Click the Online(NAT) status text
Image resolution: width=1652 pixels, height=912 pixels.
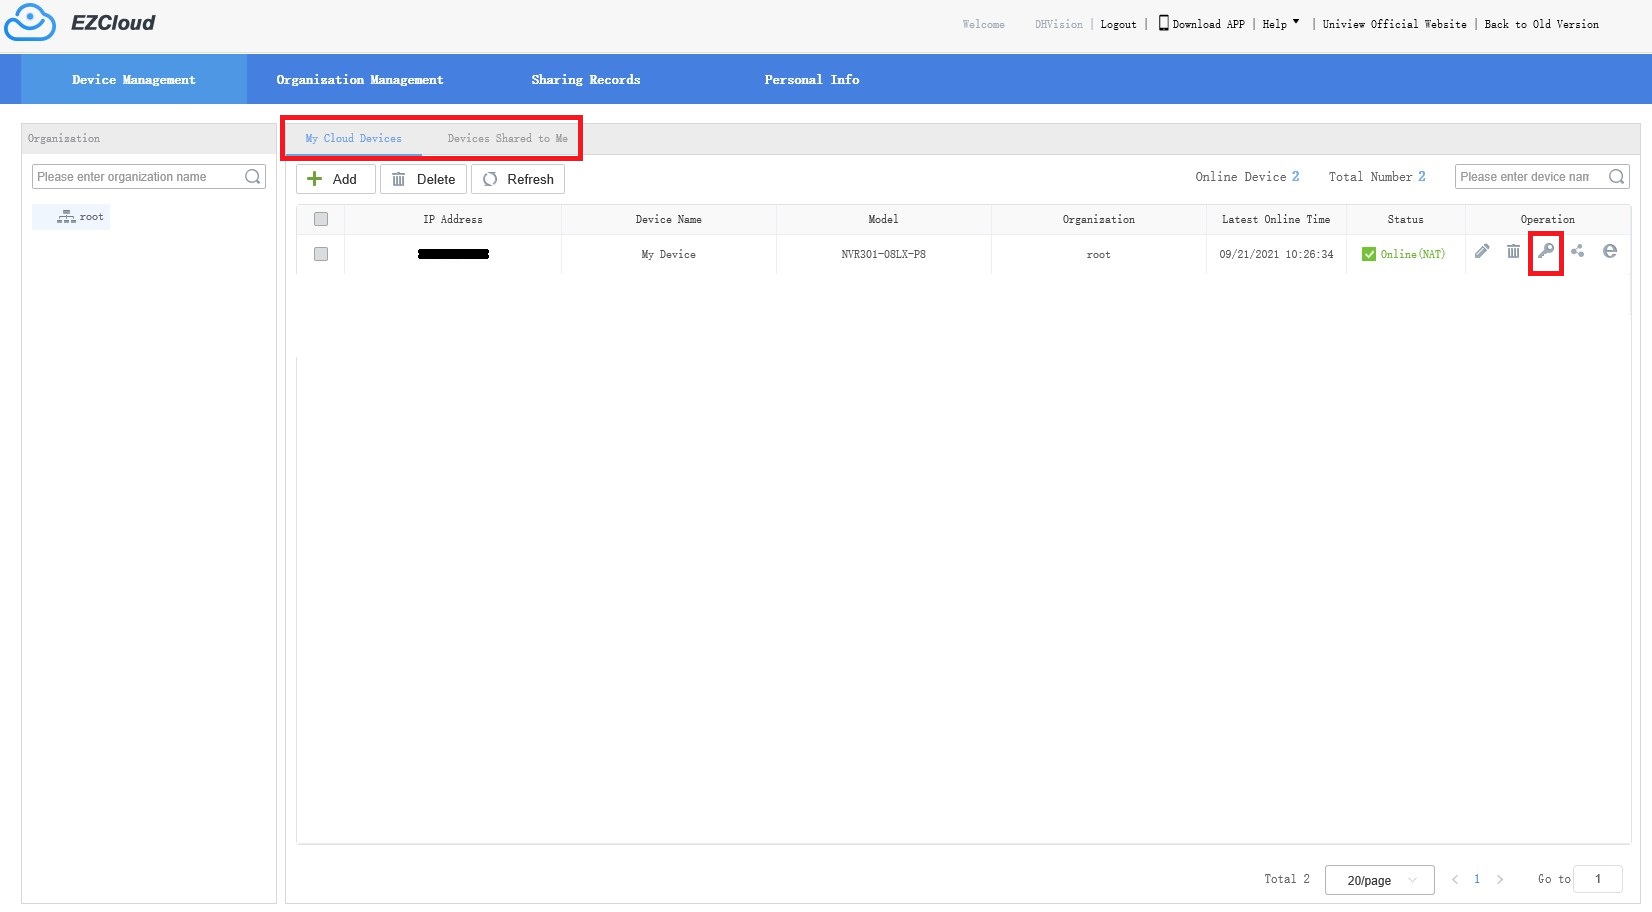point(1413,254)
